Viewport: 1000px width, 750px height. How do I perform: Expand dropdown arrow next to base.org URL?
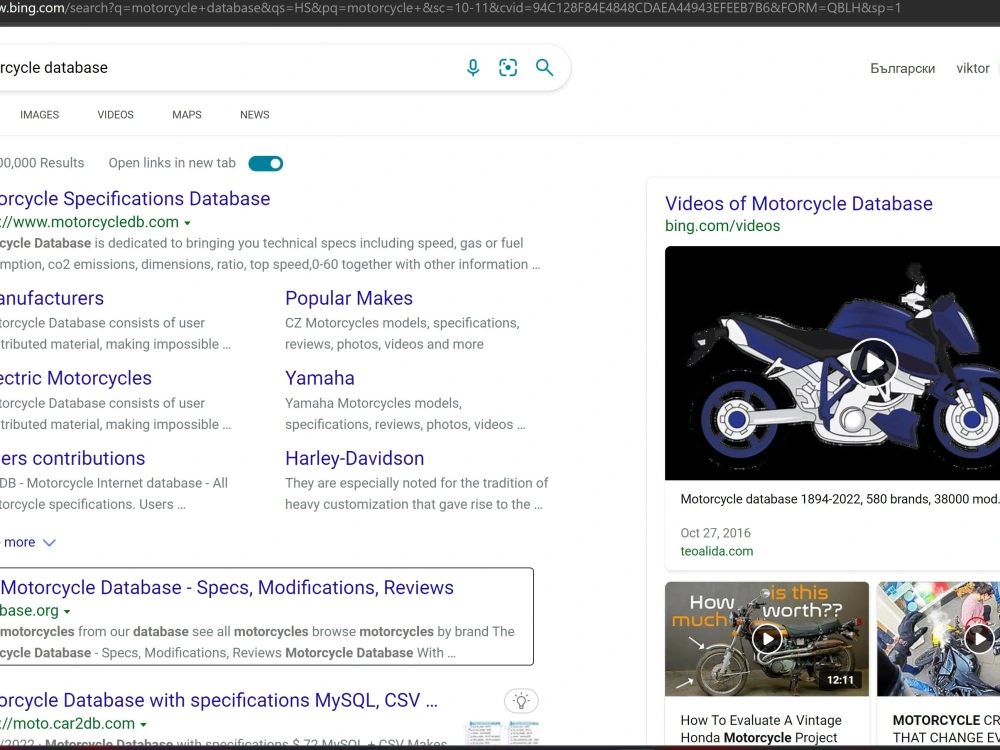click(x=67, y=612)
